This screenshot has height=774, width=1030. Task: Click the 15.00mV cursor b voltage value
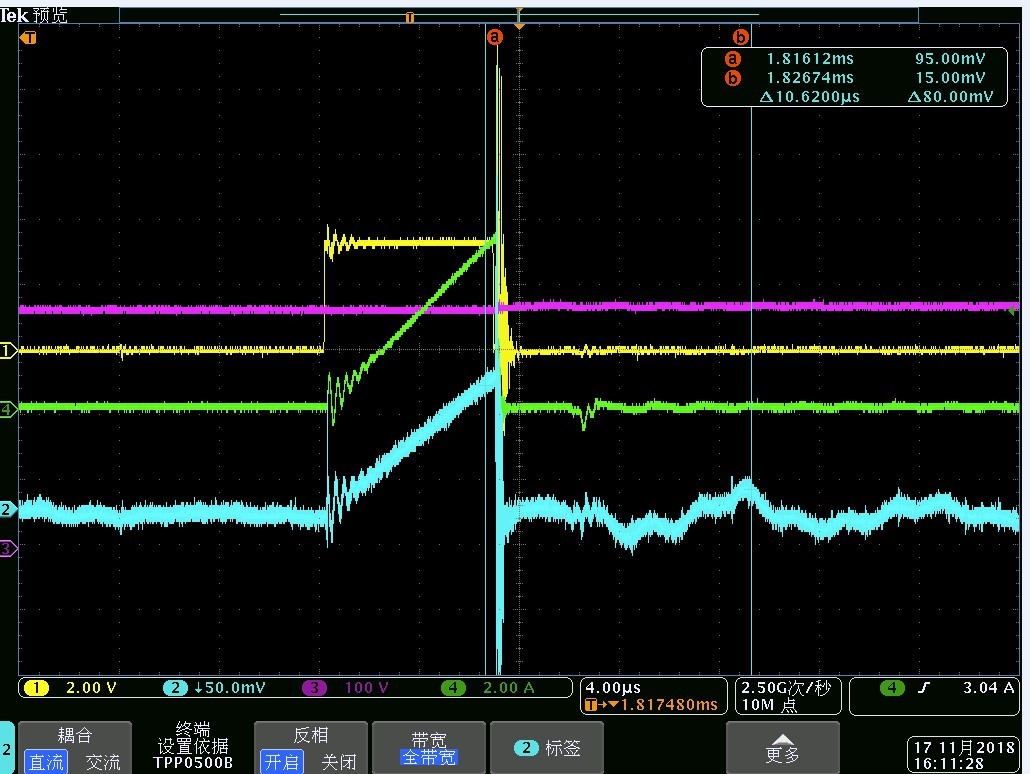coord(951,78)
